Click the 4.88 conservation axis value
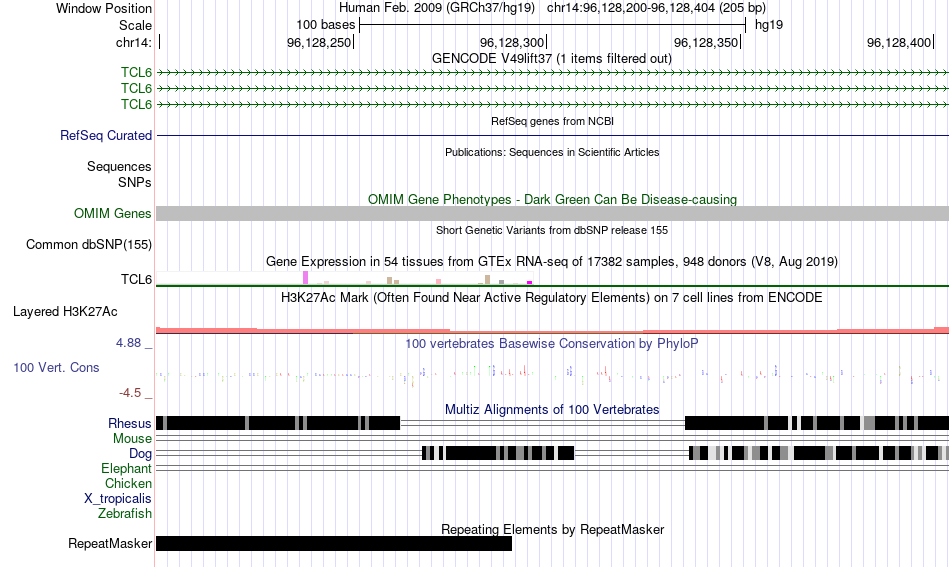 tap(128, 343)
